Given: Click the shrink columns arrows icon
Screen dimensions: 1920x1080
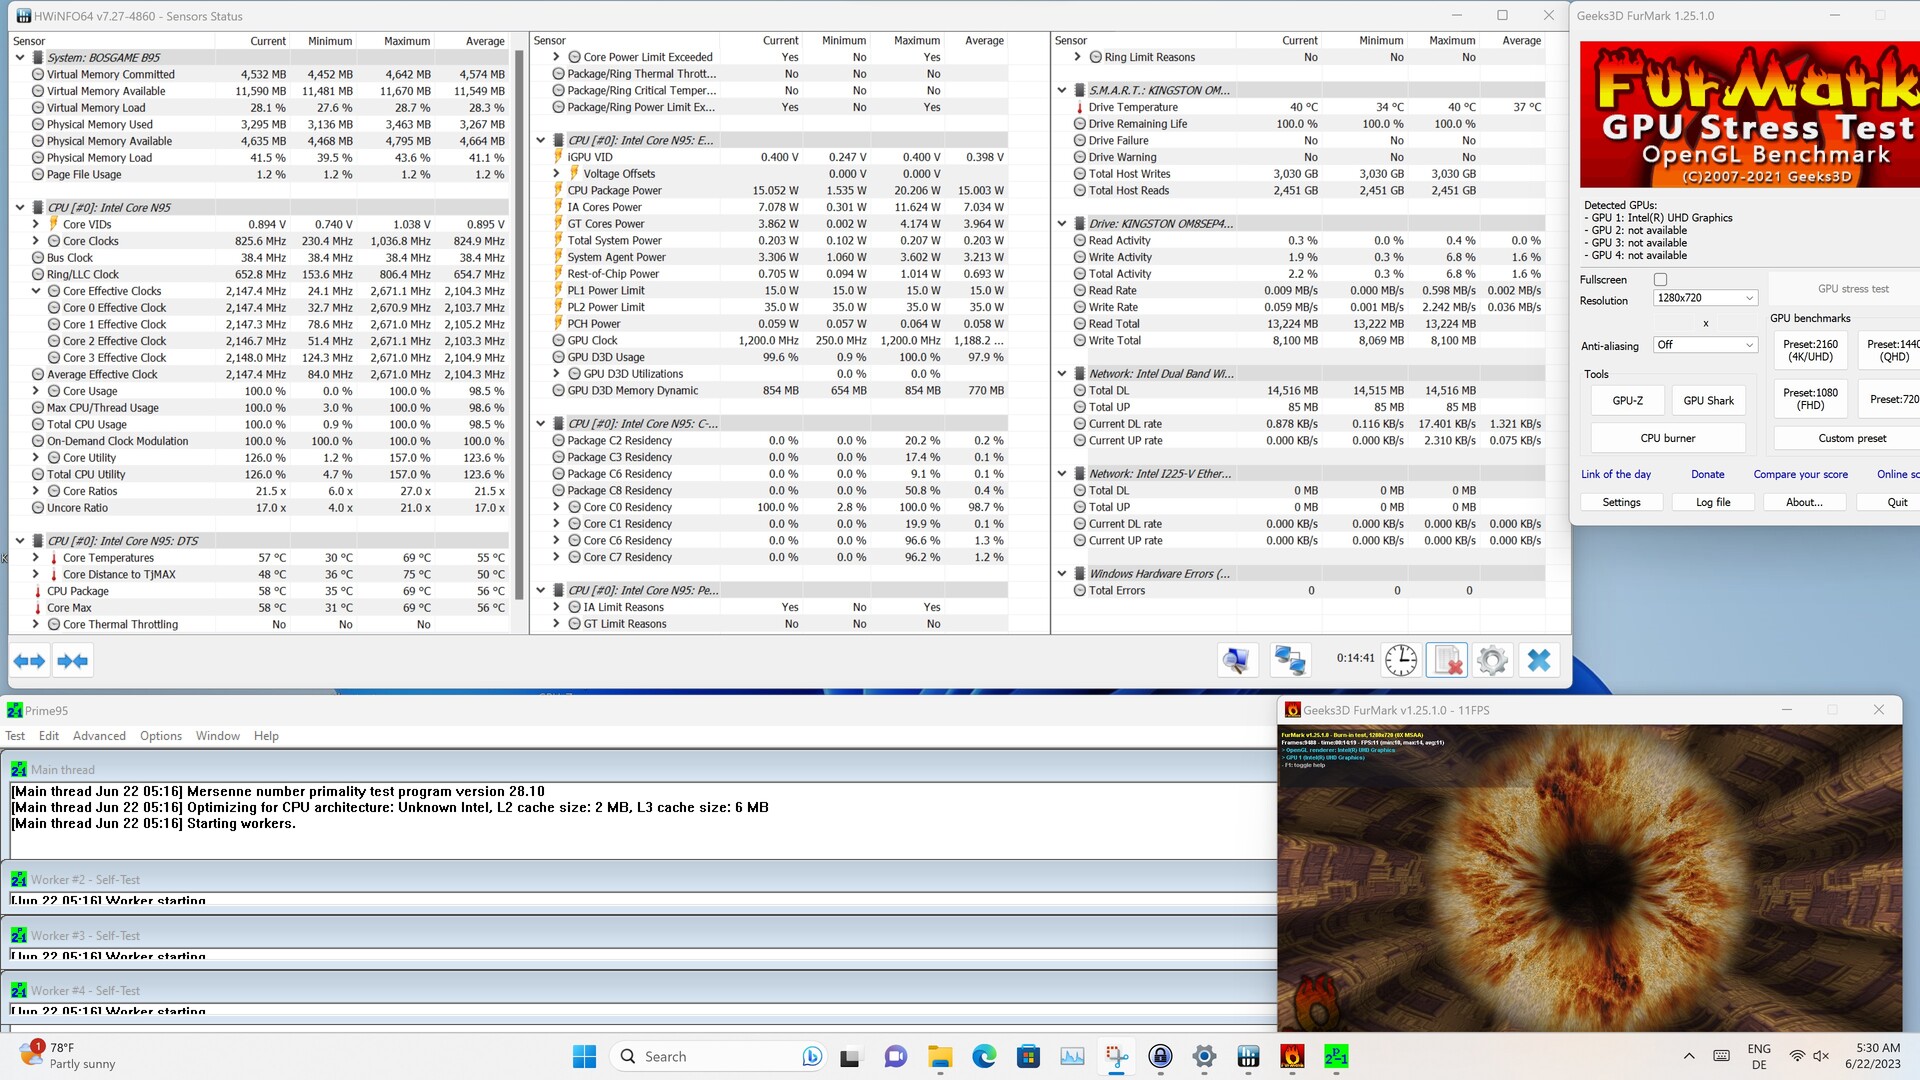Looking at the screenshot, I should [x=73, y=661].
